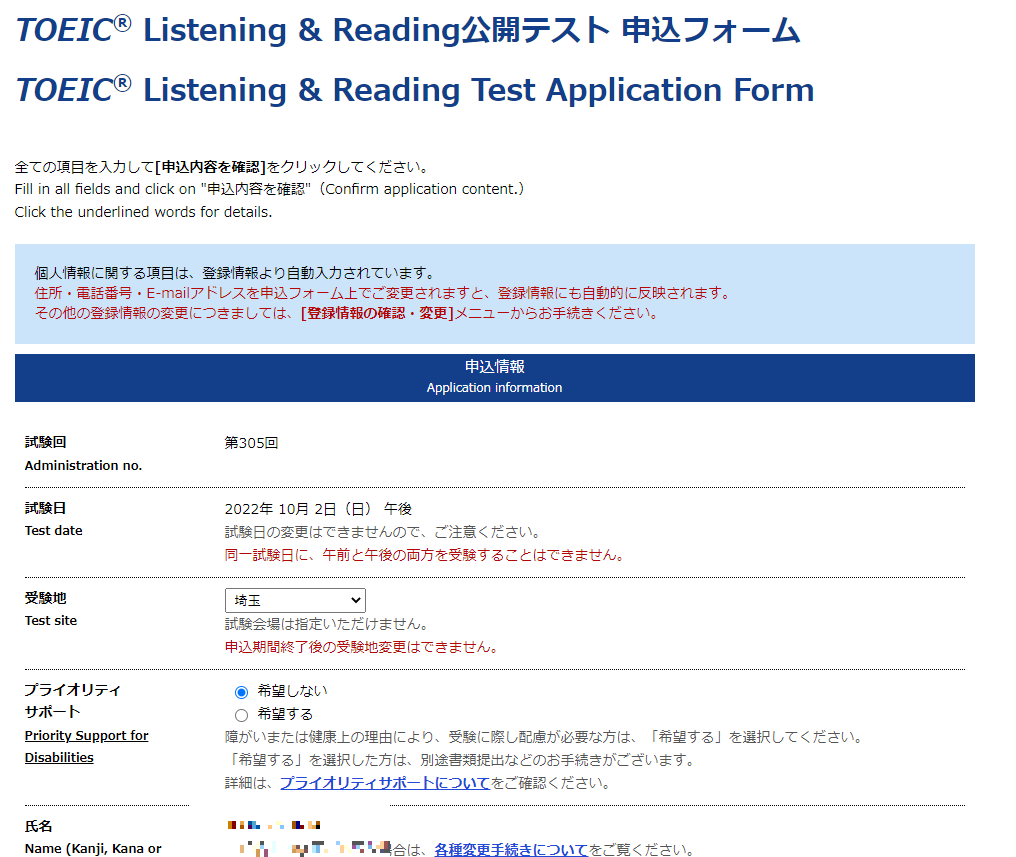Open the 受験地 dropdown showing 埼玉
The image size is (1016, 857).
(295, 600)
